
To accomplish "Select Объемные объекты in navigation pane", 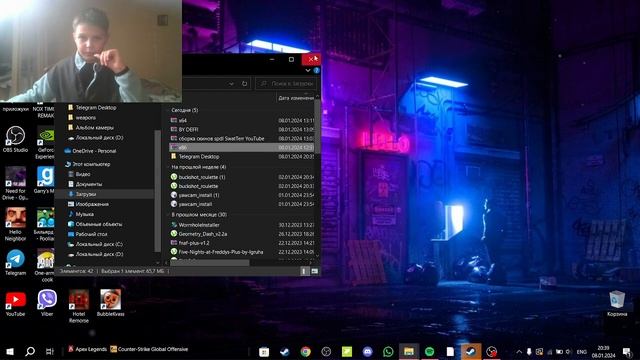I will point(98,224).
